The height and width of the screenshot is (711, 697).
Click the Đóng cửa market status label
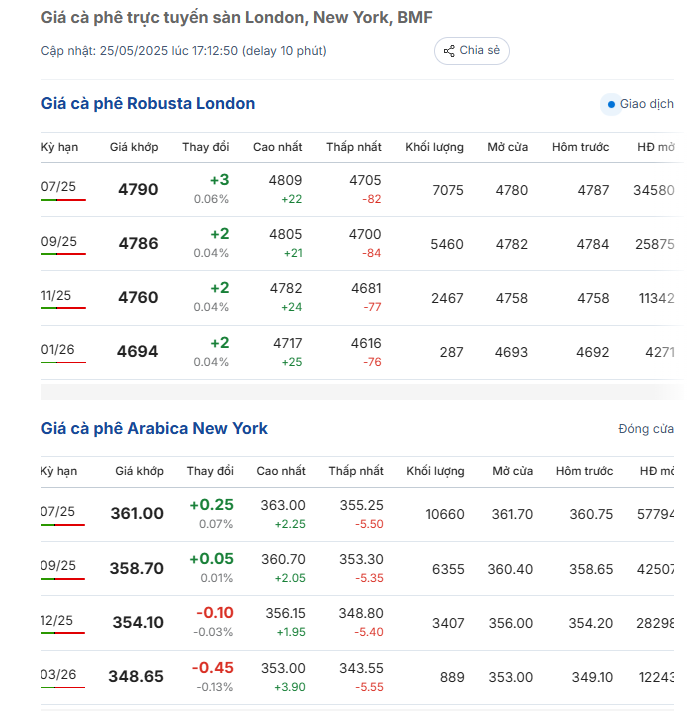tap(646, 429)
